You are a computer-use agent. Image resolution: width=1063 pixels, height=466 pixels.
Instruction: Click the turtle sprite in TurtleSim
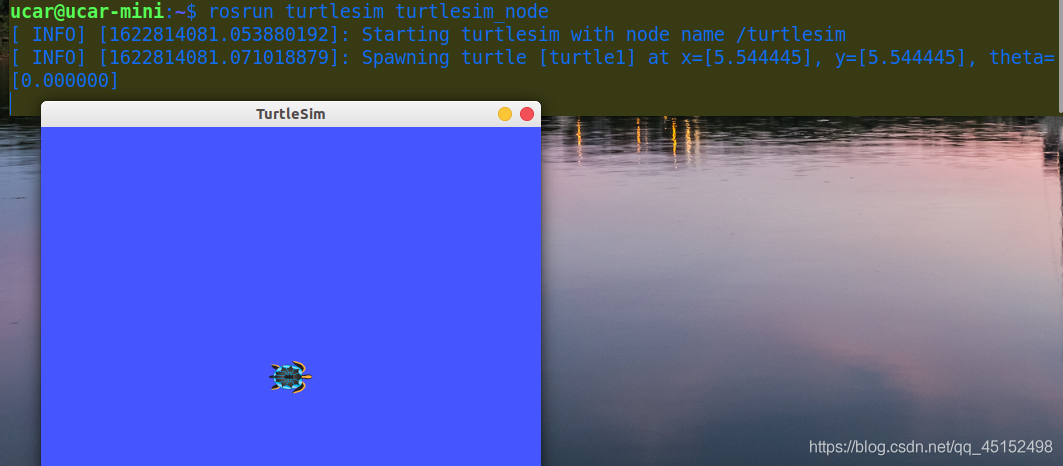(290, 377)
